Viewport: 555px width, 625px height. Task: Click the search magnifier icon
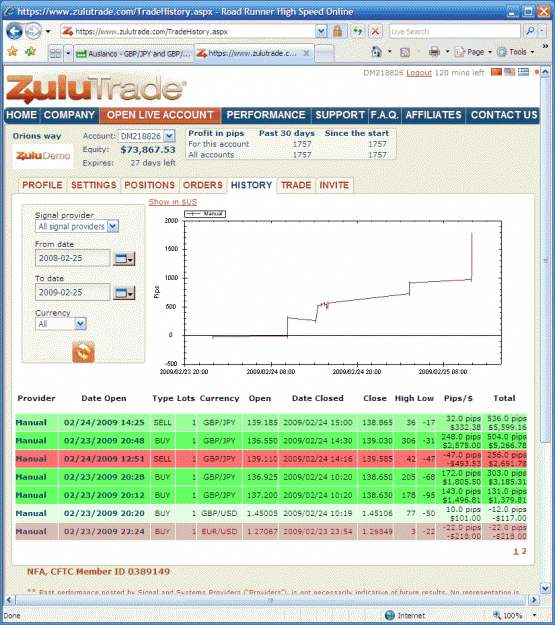coord(530,31)
